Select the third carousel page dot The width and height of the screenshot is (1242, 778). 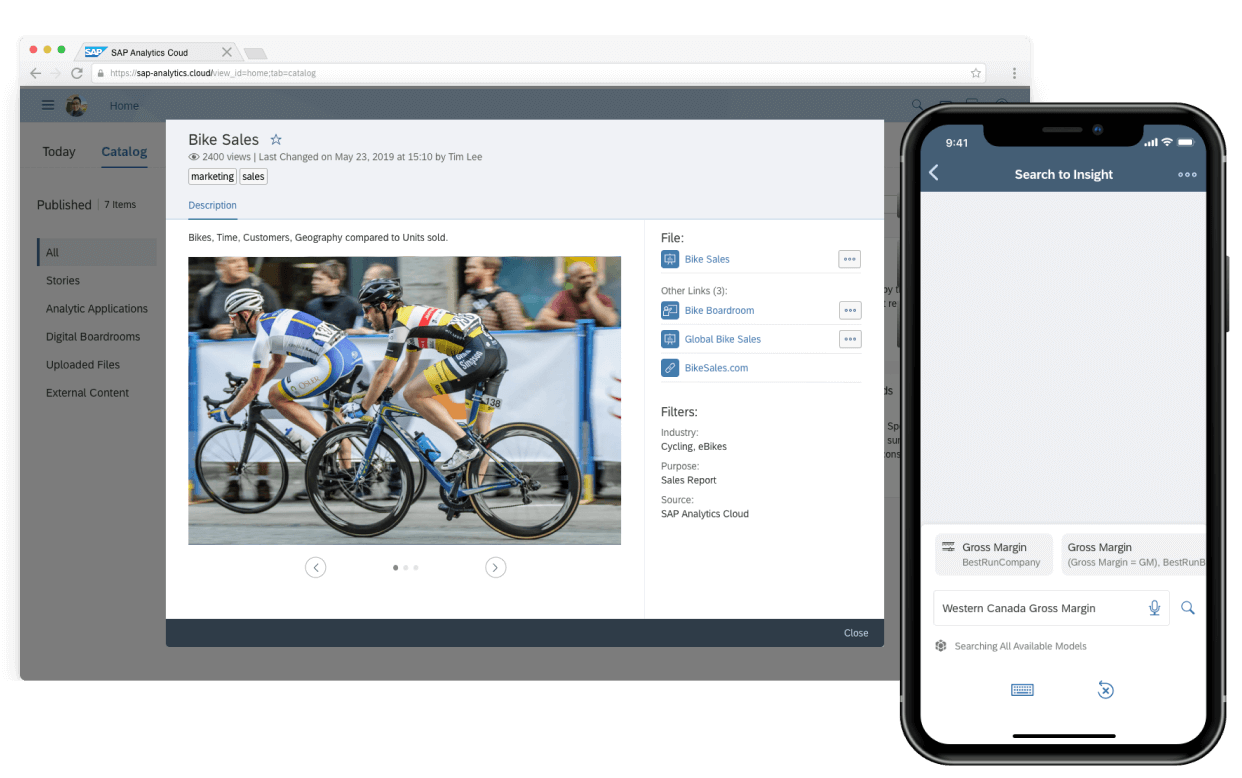416,568
